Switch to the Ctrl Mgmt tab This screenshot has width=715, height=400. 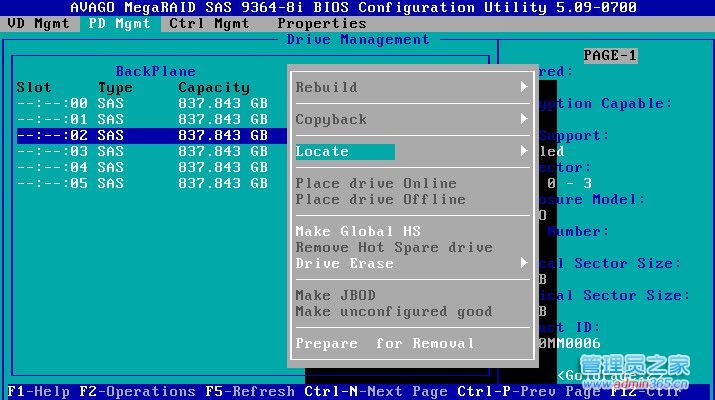coord(209,23)
